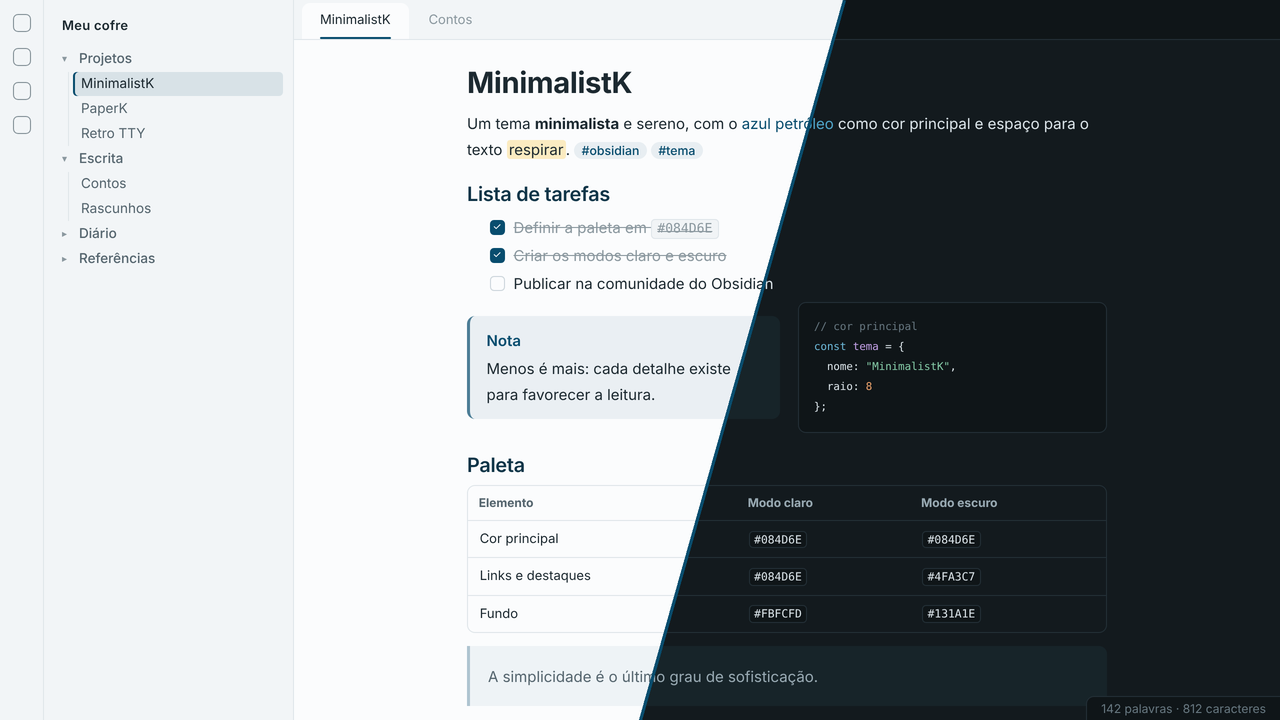Collapse the Escrita folder arrow
The width and height of the screenshot is (1280, 720).
(65, 159)
